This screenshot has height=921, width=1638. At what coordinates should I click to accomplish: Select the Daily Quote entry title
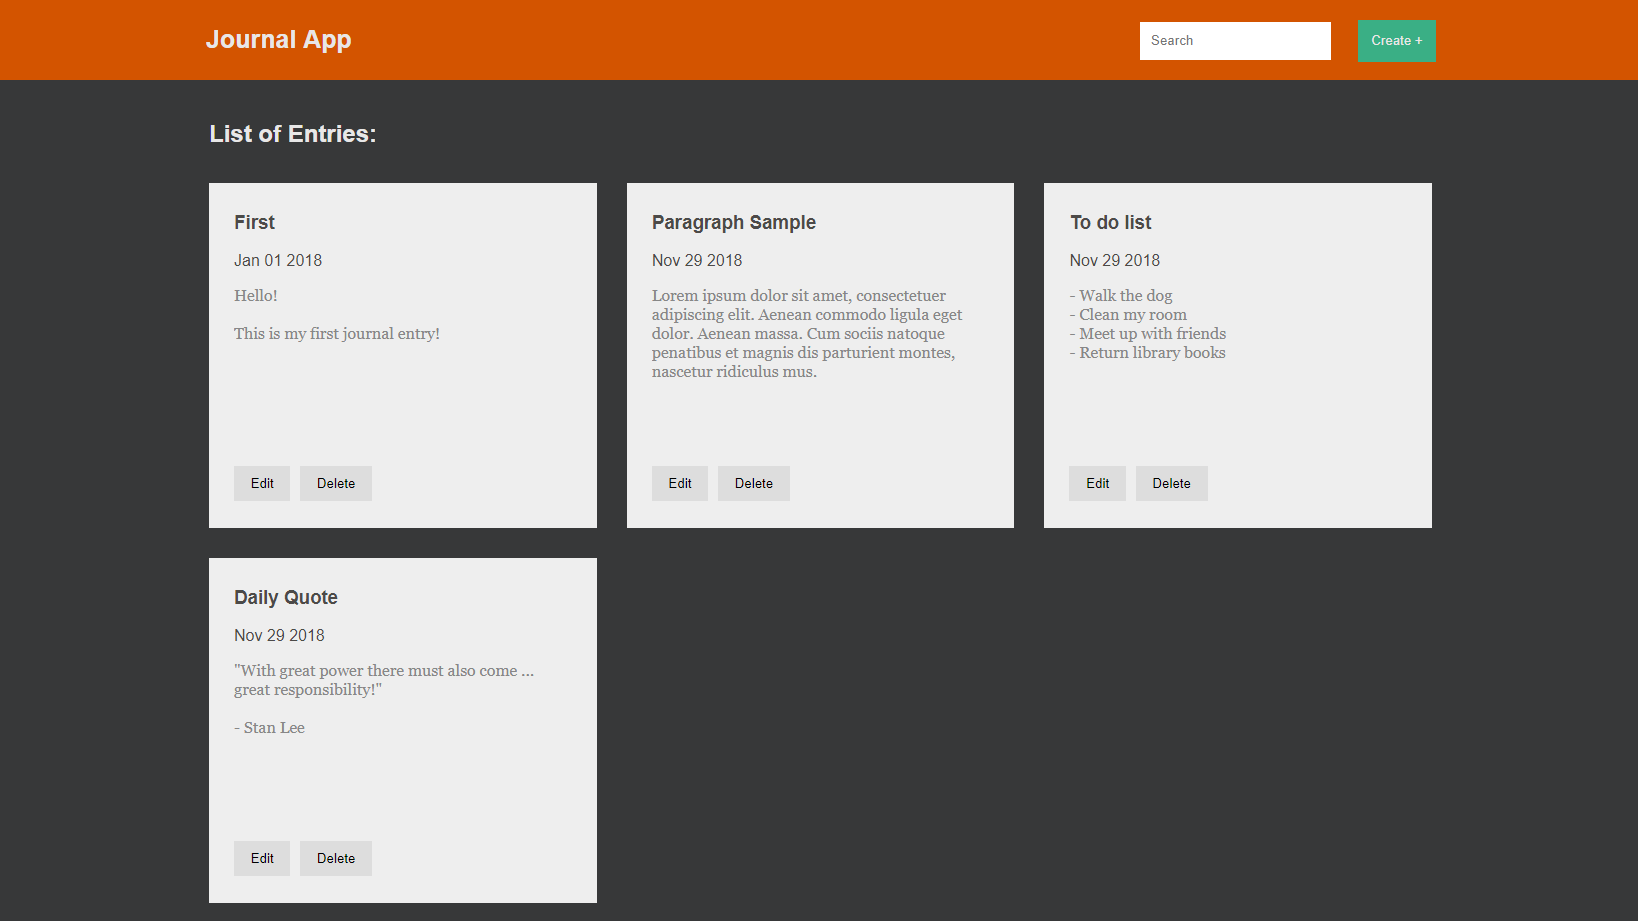click(x=286, y=597)
